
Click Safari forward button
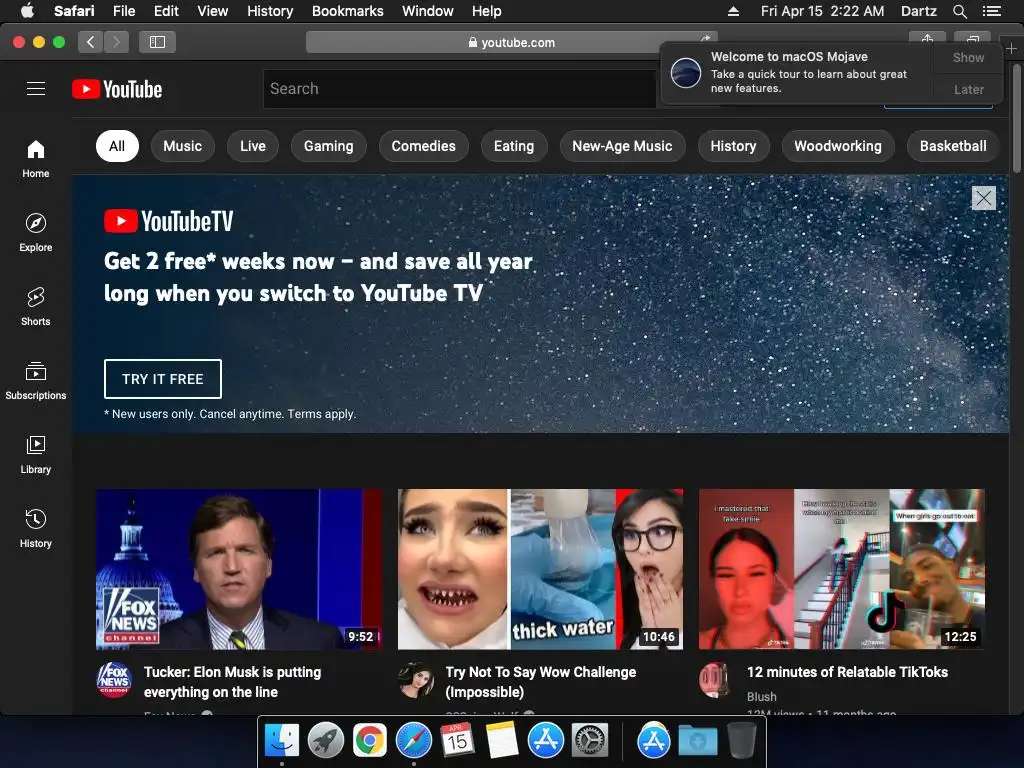point(116,42)
